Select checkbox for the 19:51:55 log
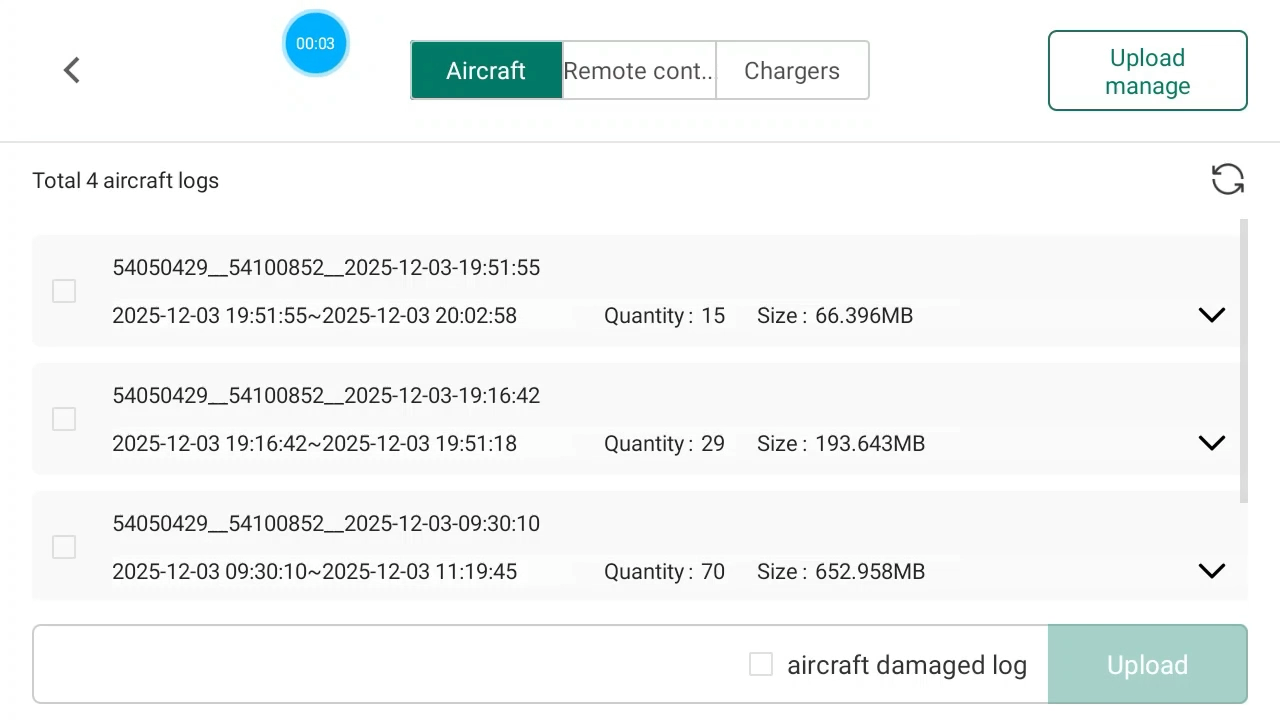The height and width of the screenshot is (720, 1280). click(64, 291)
